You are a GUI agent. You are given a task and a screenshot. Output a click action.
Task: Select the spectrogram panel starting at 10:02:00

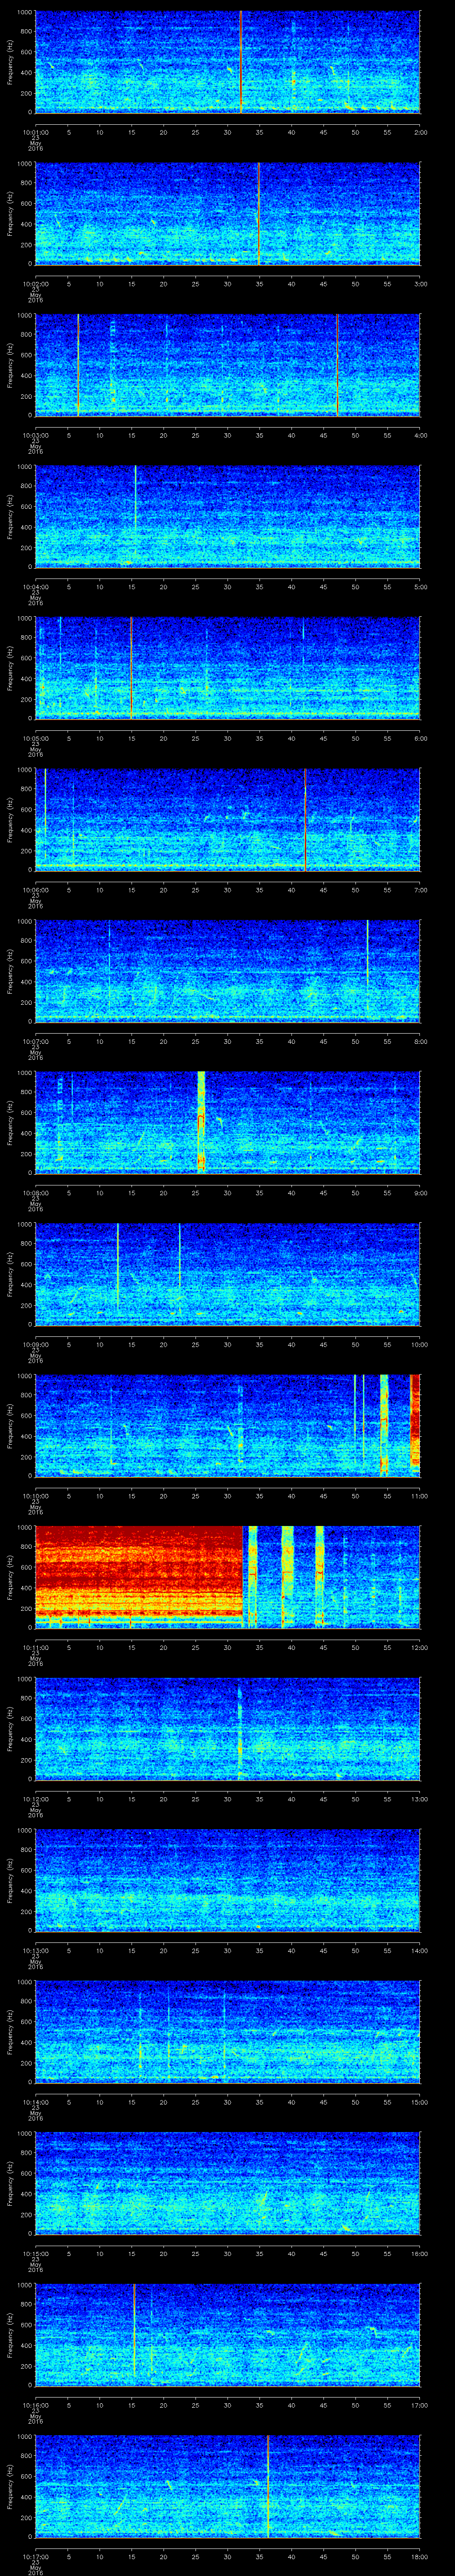pos(228,213)
